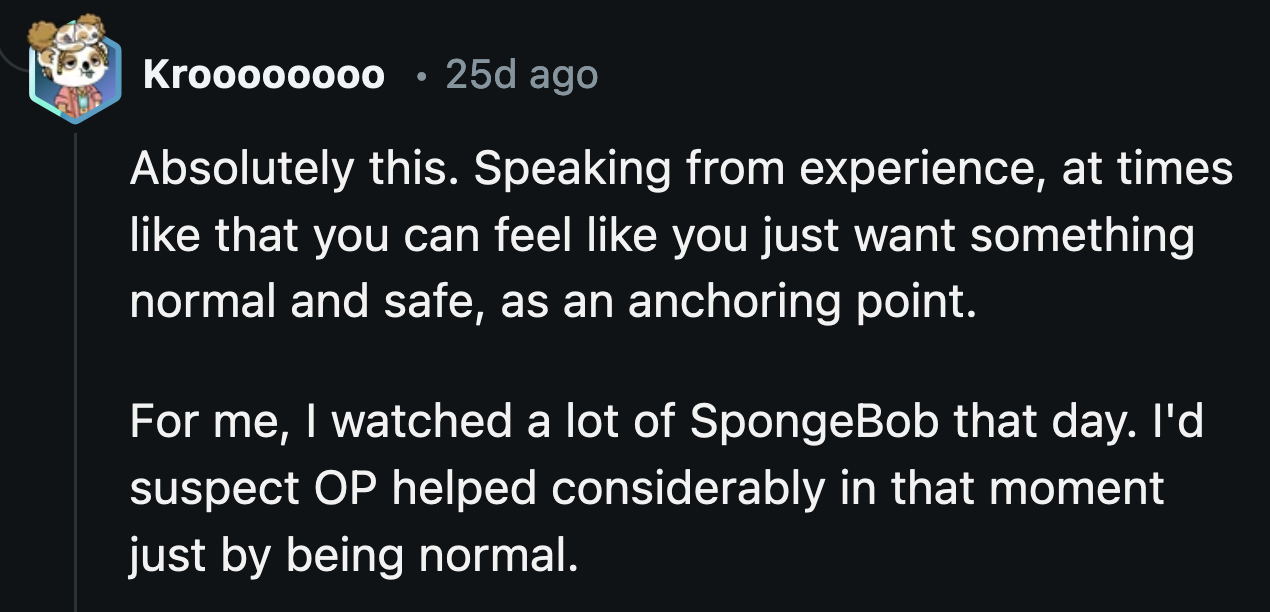Click the line starting 'suspect OP helped'

647,489
